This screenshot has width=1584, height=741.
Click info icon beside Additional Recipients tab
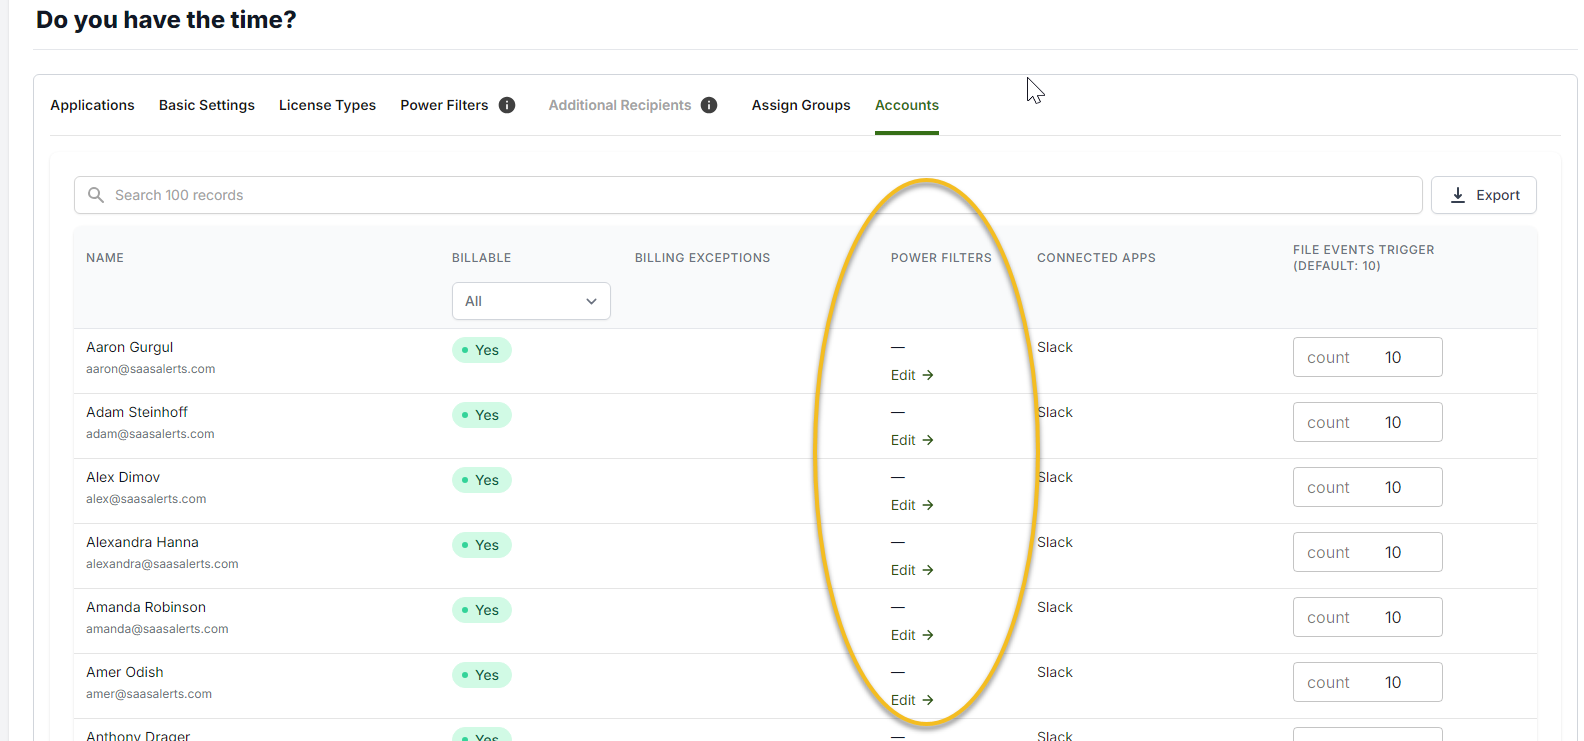pyautogui.click(x=709, y=105)
